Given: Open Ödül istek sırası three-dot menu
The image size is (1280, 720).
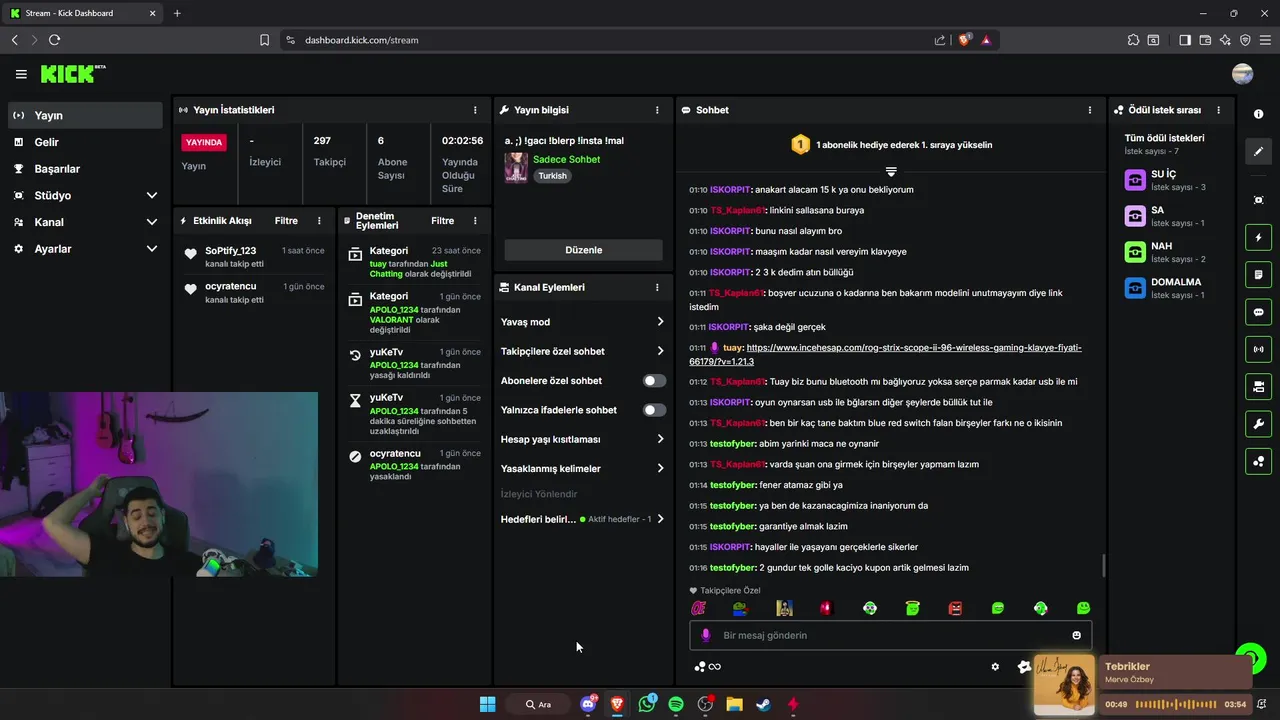Looking at the screenshot, I should point(1218,110).
